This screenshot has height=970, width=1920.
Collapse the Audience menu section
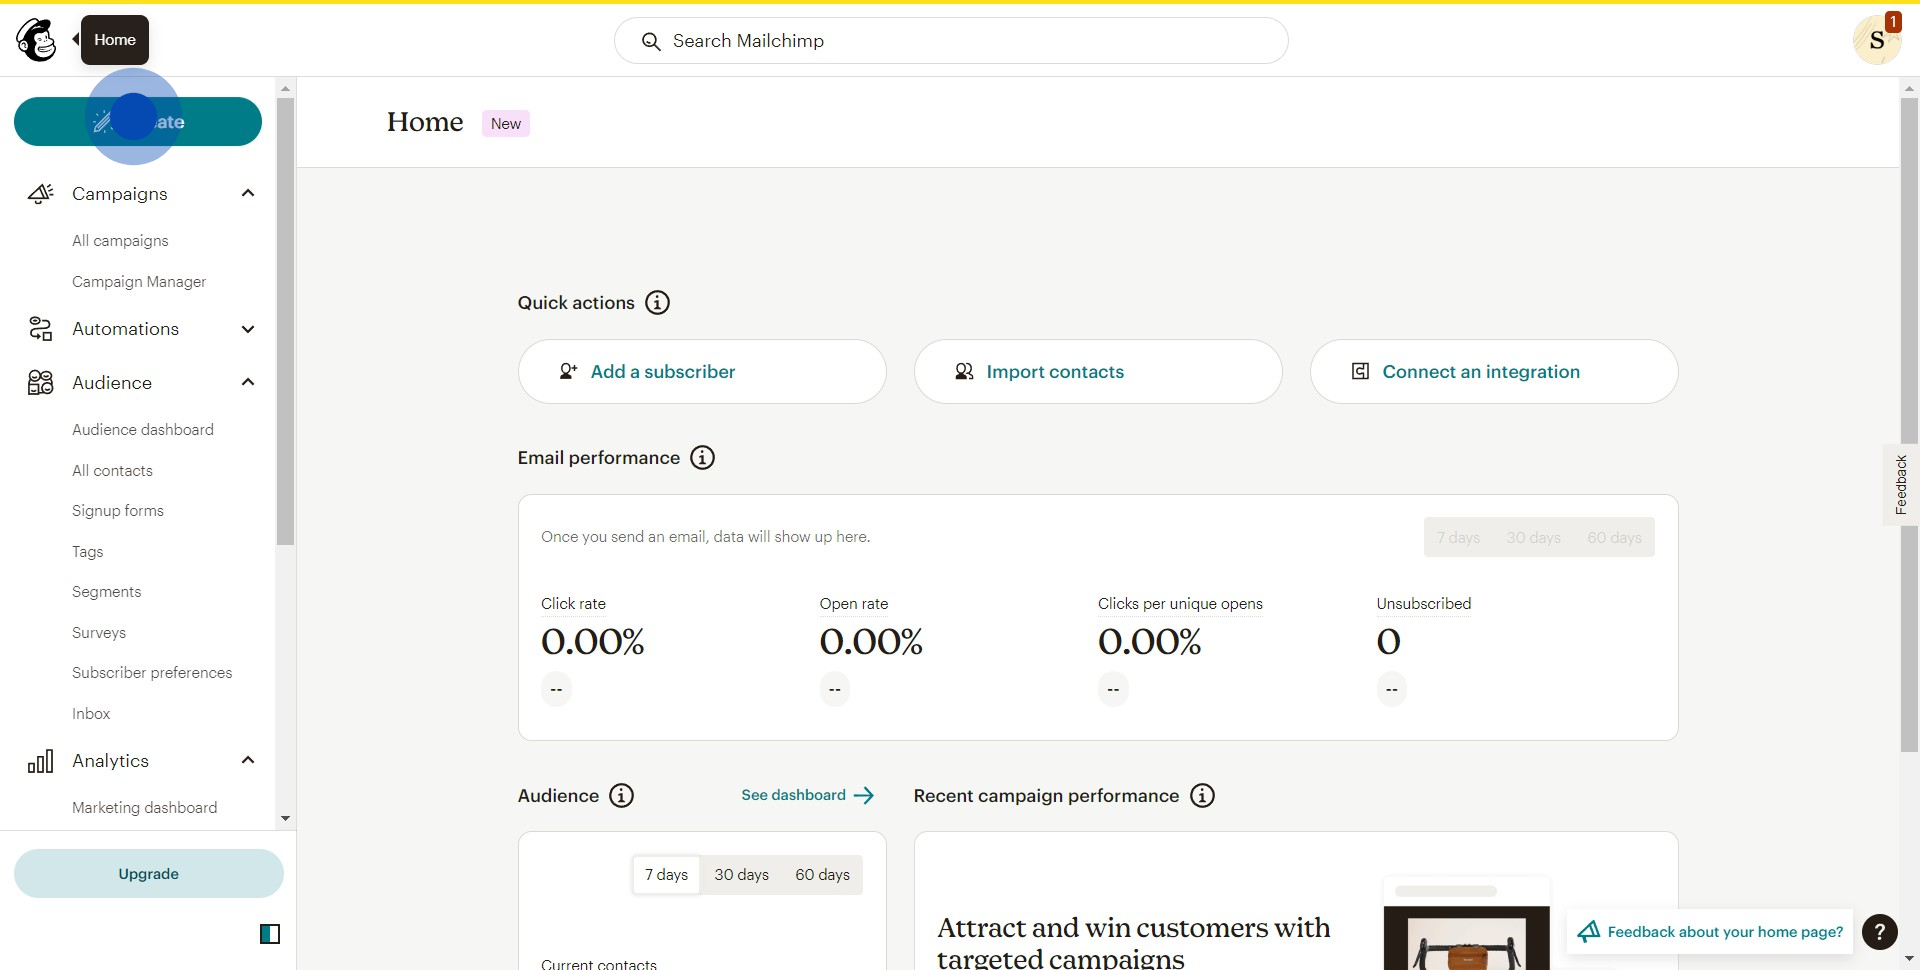click(248, 383)
